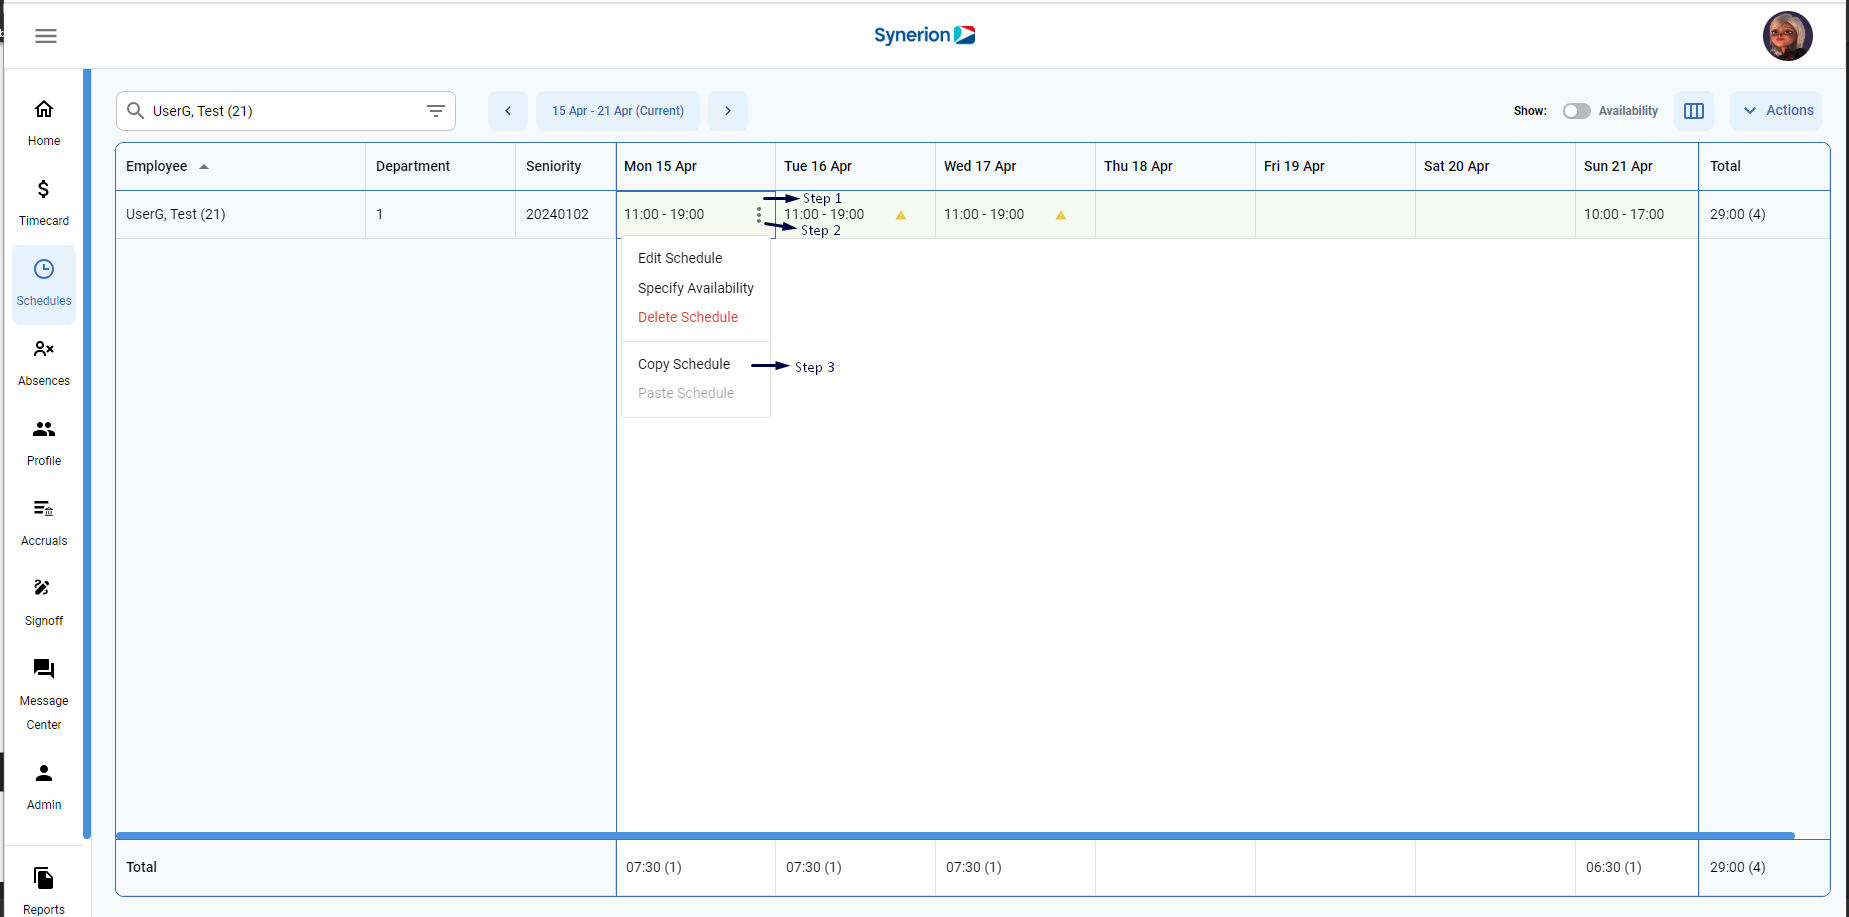Click the 10:00 - 17:00 shift on Sun 21 Apr
1849x917 pixels.
tap(1624, 215)
